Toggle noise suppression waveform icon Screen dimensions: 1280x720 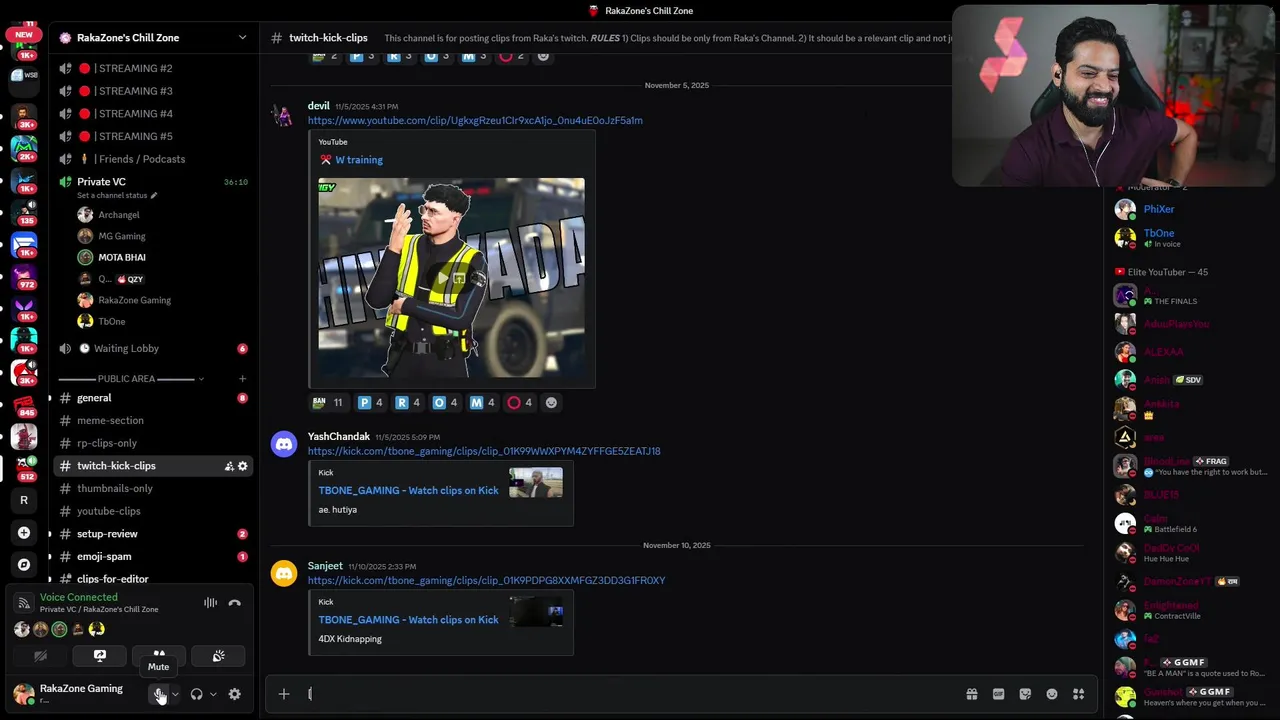point(210,603)
